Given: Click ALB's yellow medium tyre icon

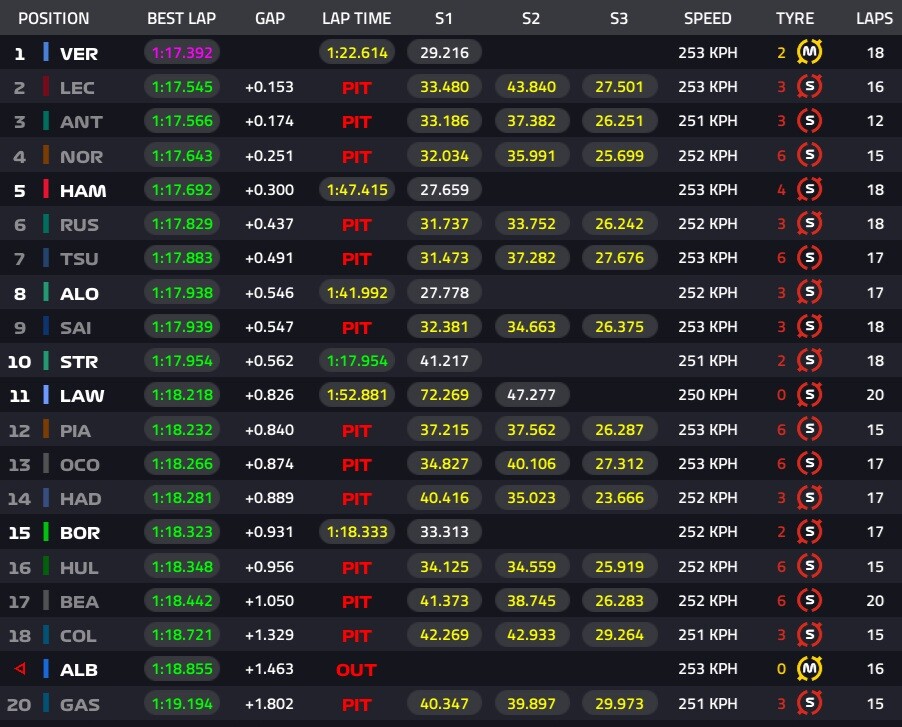Looking at the screenshot, I should tap(809, 669).
